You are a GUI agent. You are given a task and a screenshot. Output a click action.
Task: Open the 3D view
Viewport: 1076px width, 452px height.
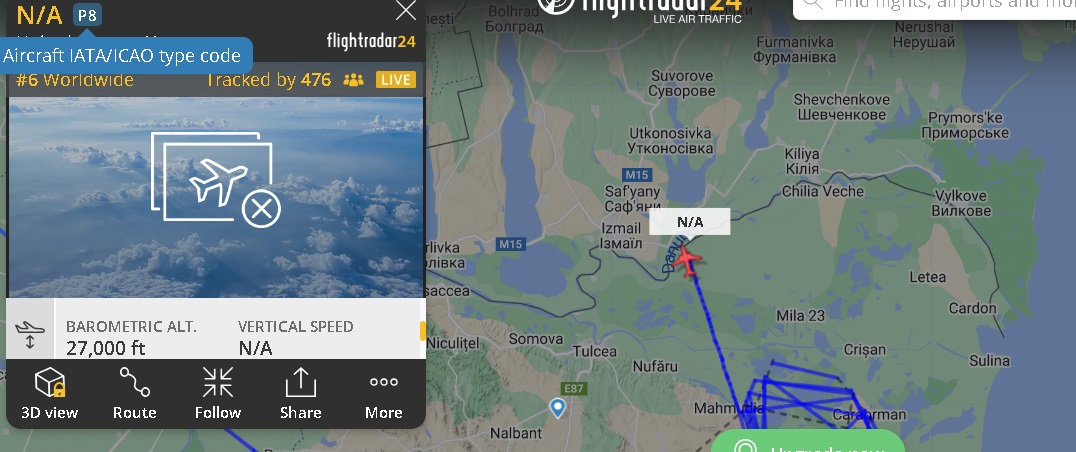(x=49, y=394)
